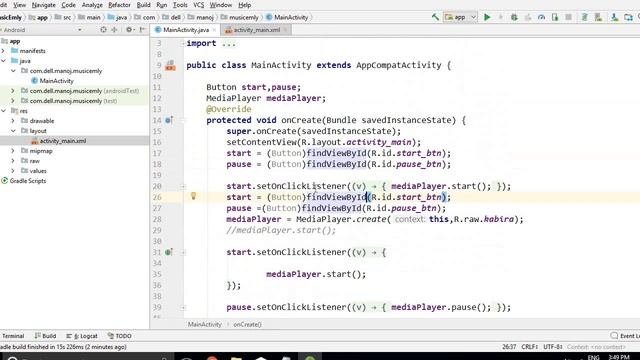
Task: Collapse the res folder
Action: pyautogui.click(x=4, y=111)
